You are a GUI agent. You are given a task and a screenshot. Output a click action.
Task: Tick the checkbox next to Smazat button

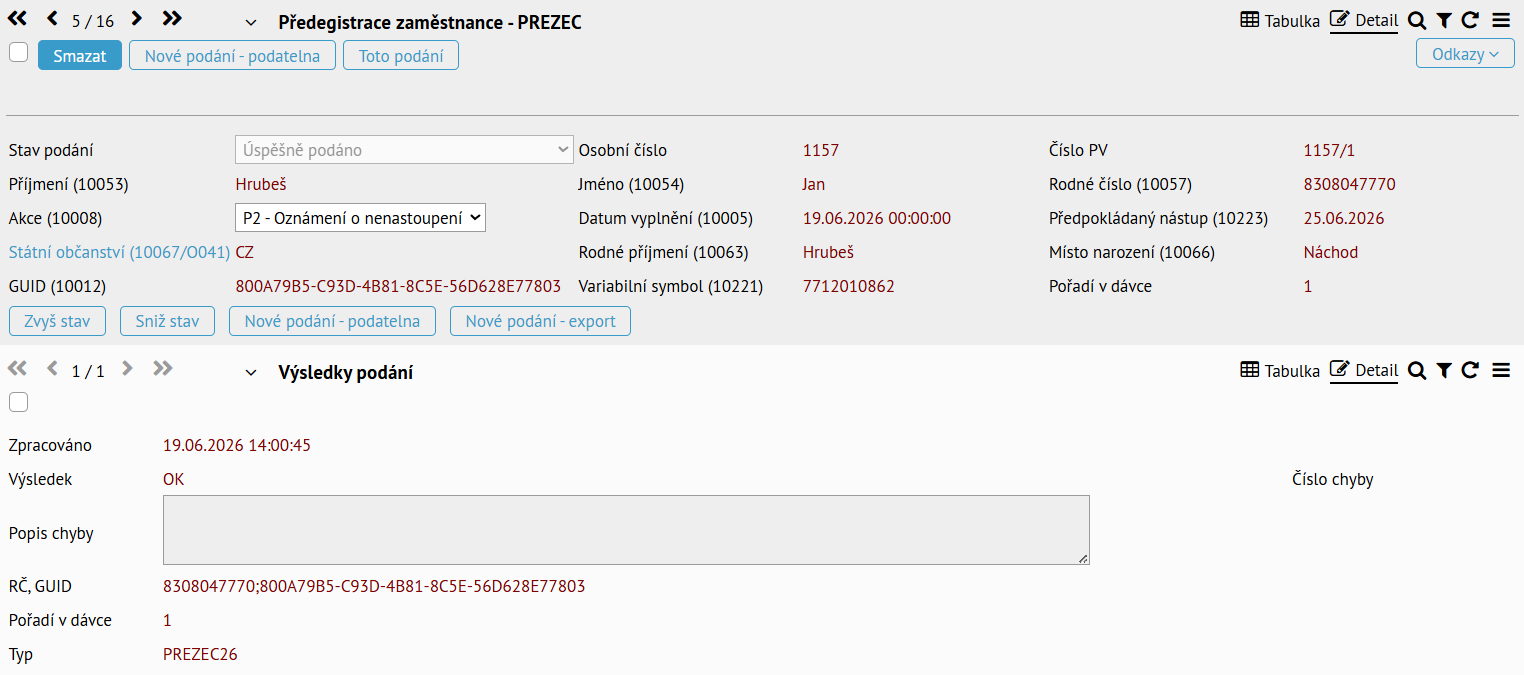pyautogui.click(x=18, y=53)
